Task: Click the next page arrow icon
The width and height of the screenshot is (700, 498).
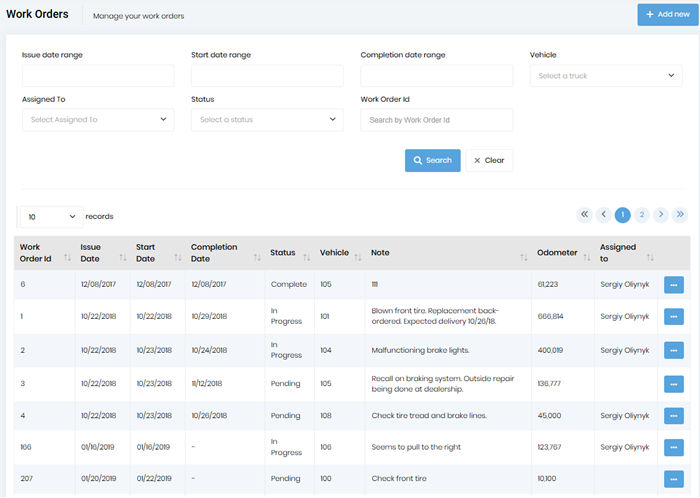Action: click(x=661, y=214)
